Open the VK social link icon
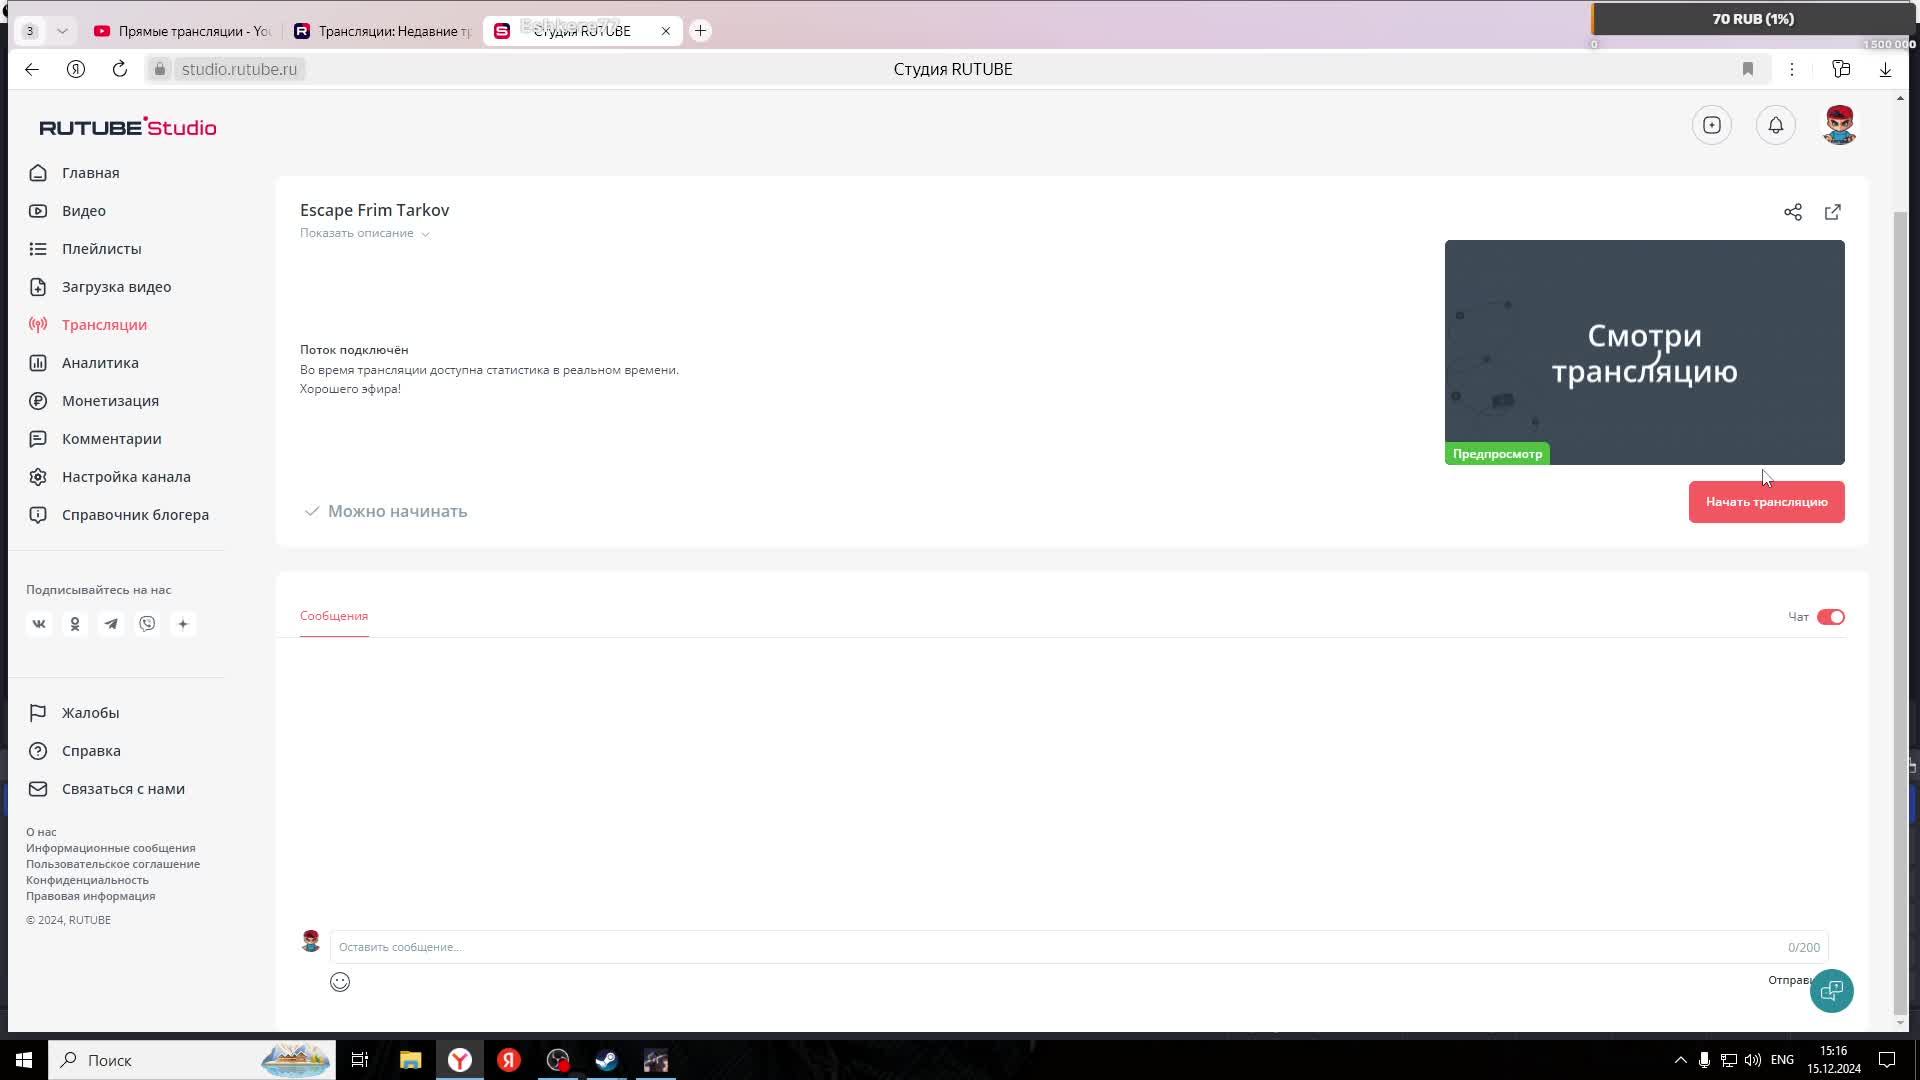The height and width of the screenshot is (1080, 1920). point(39,624)
